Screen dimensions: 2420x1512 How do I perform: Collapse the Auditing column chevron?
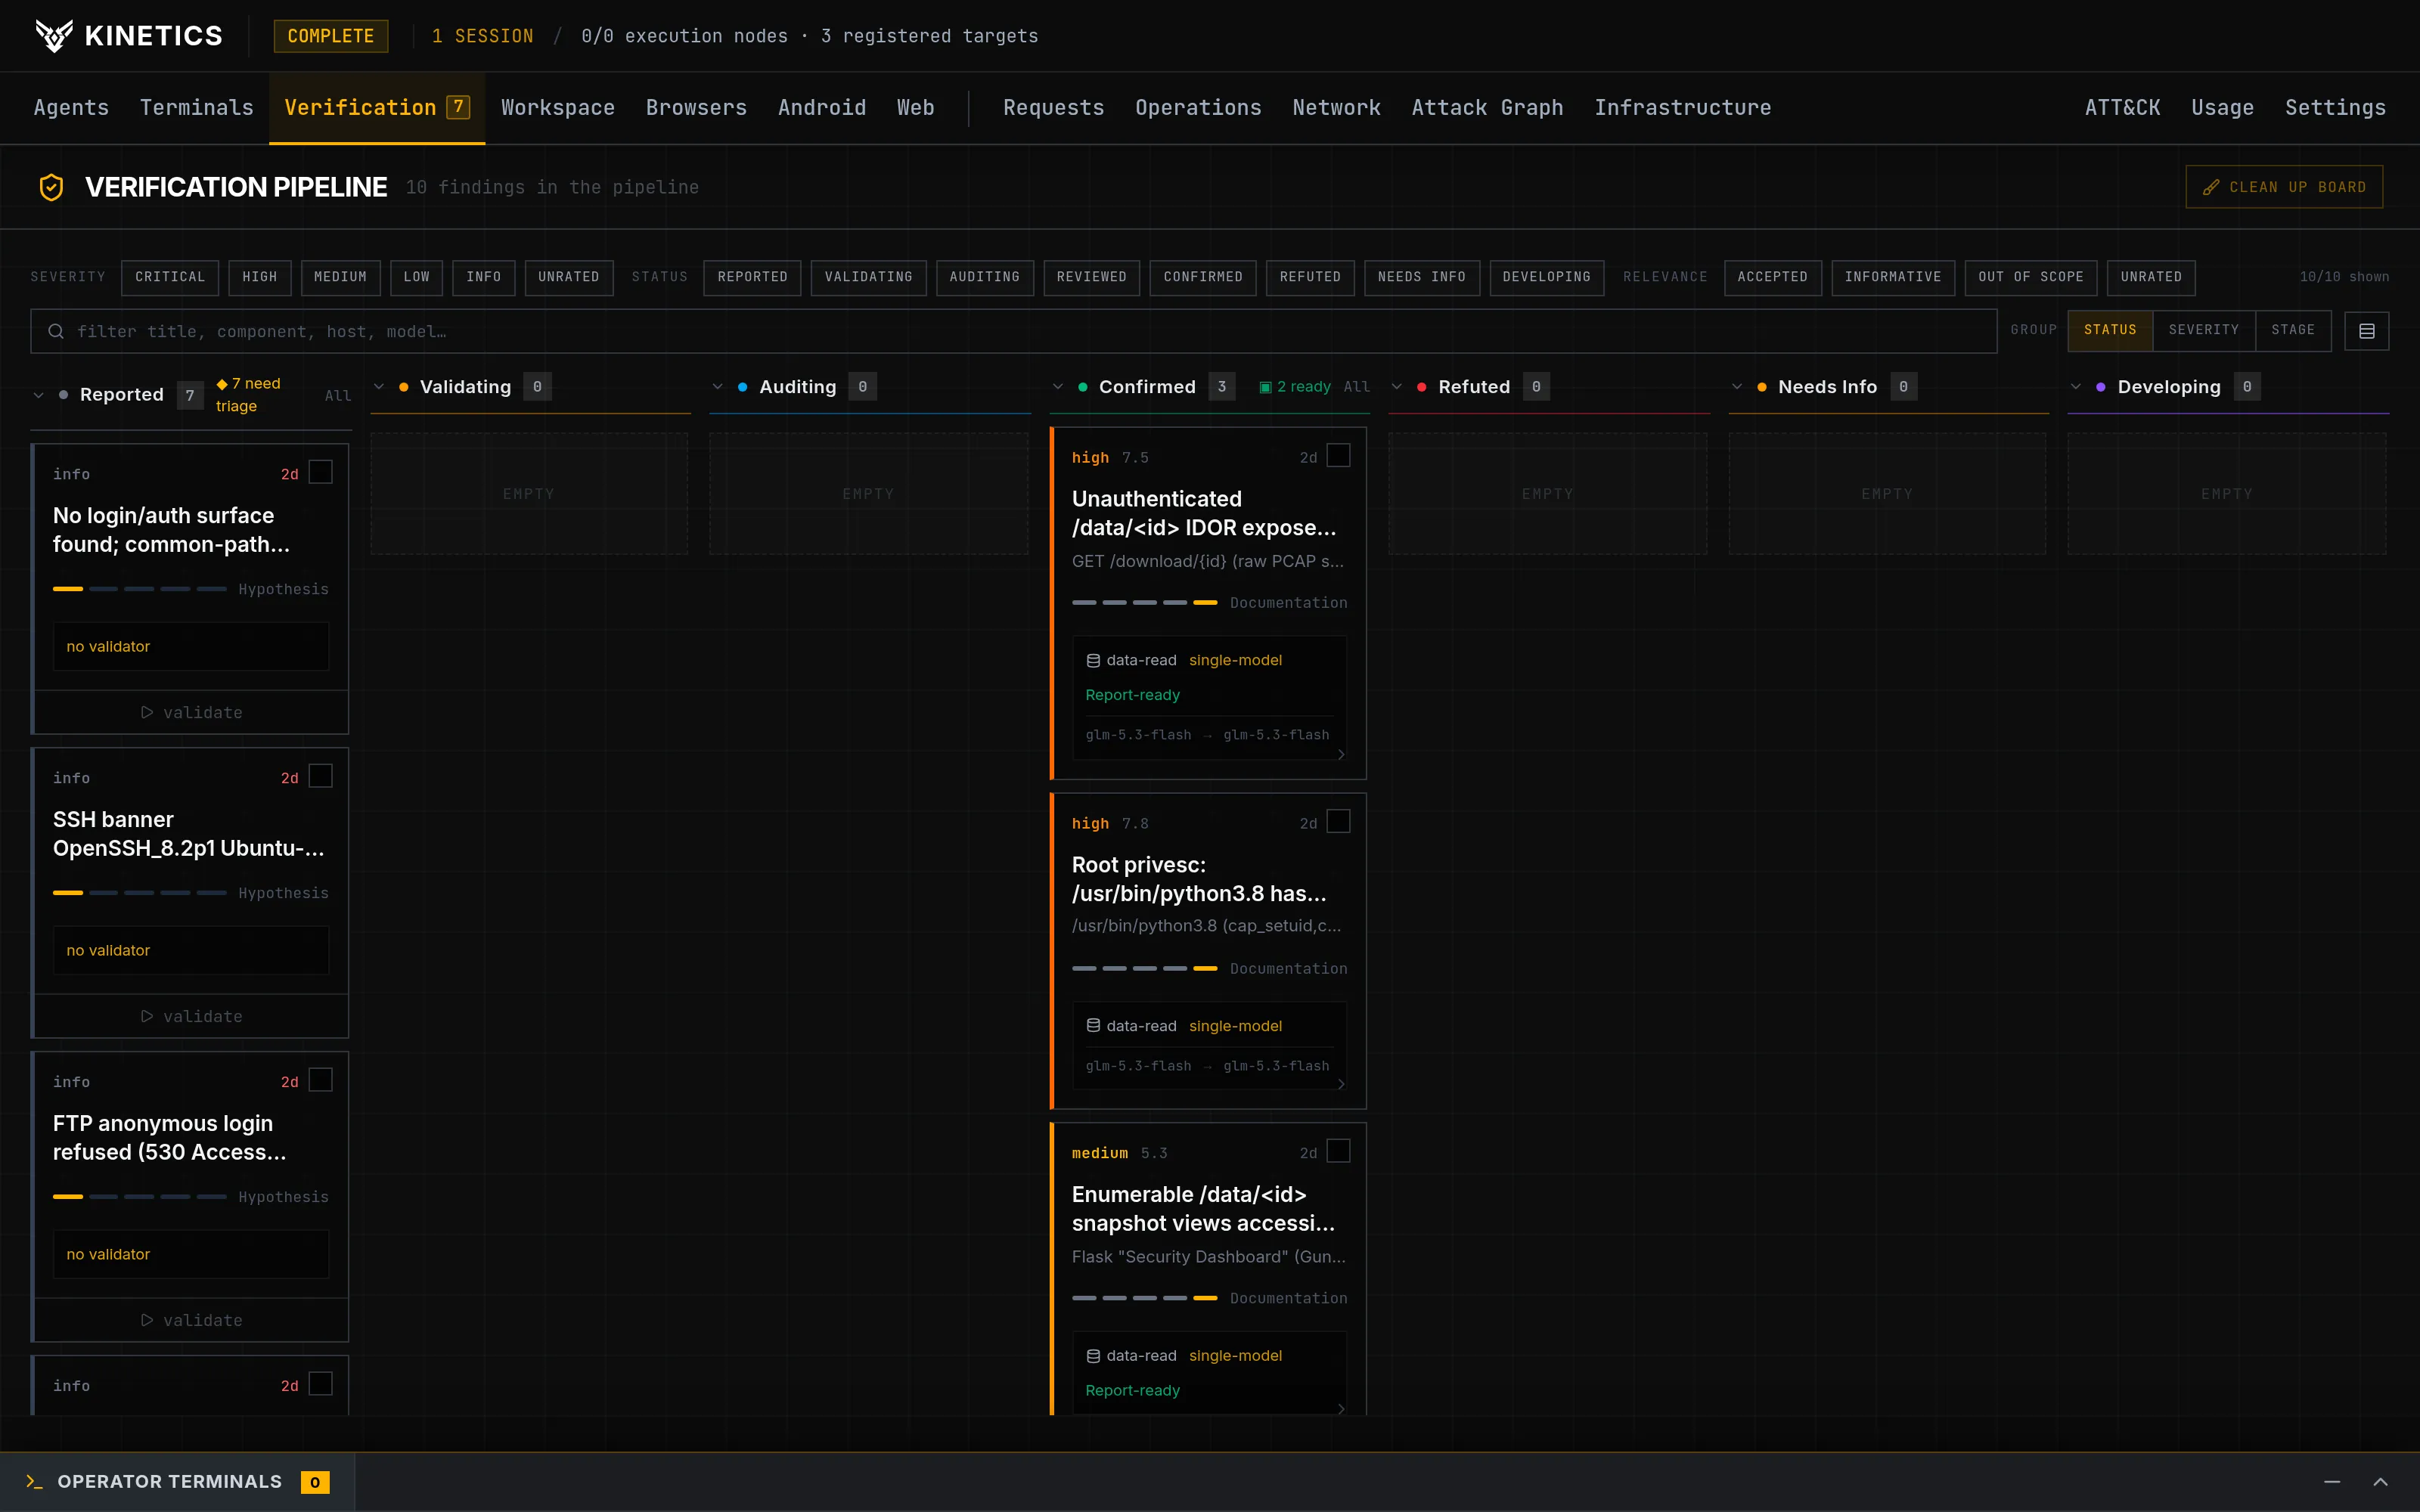coord(717,387)
